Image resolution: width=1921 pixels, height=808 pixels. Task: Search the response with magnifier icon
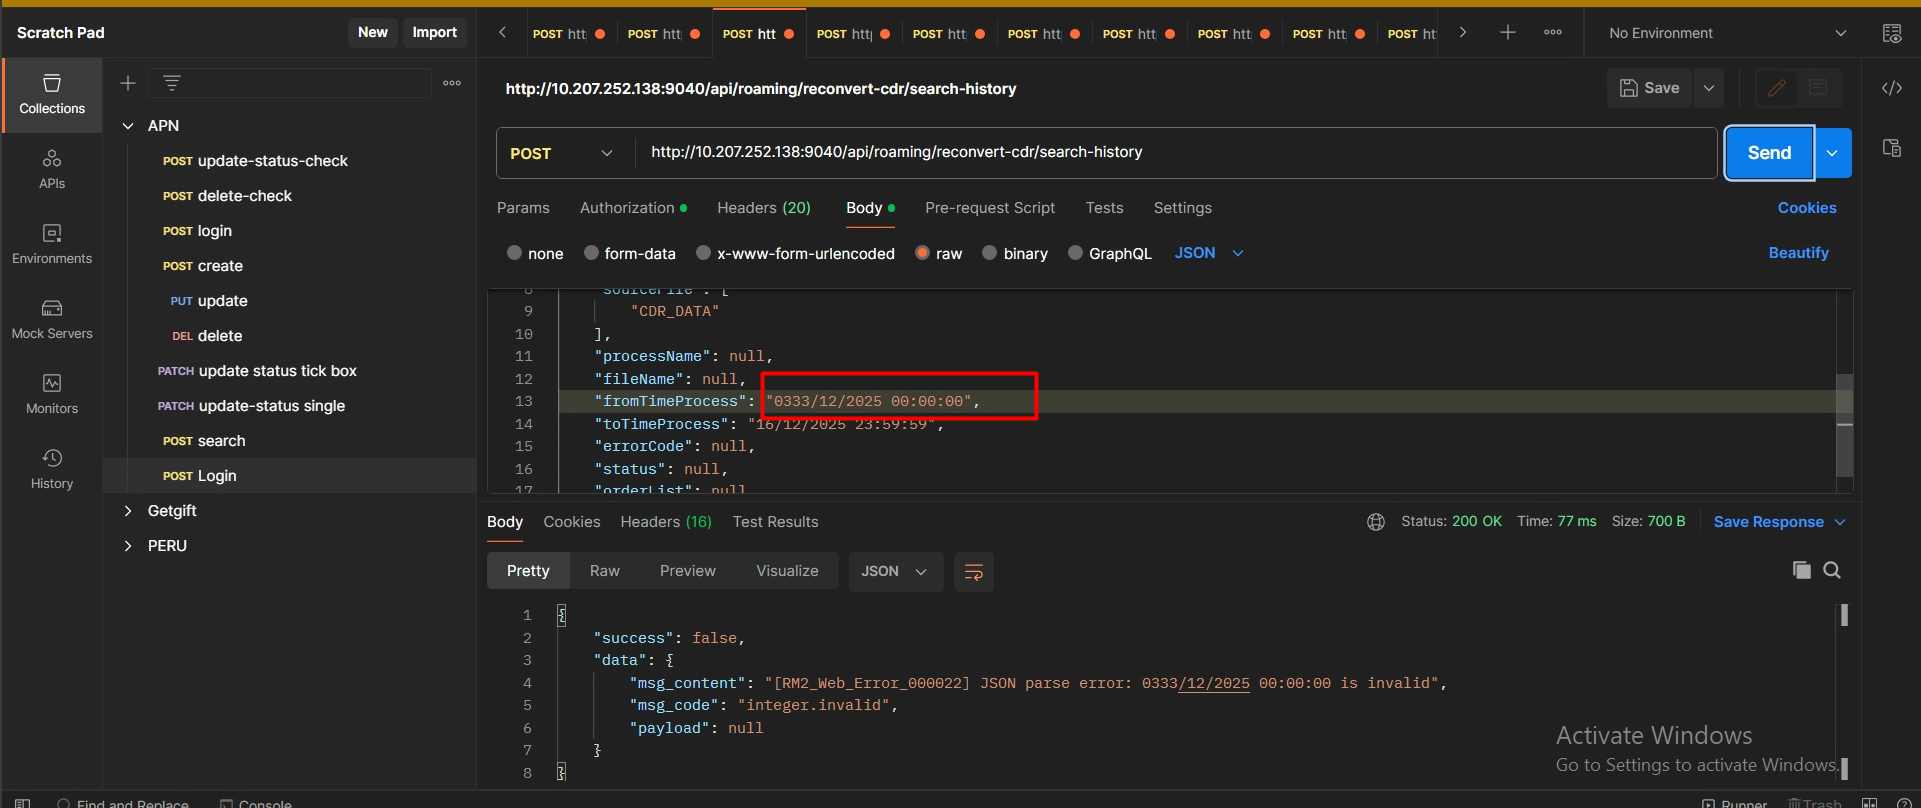click(1832, 570)
